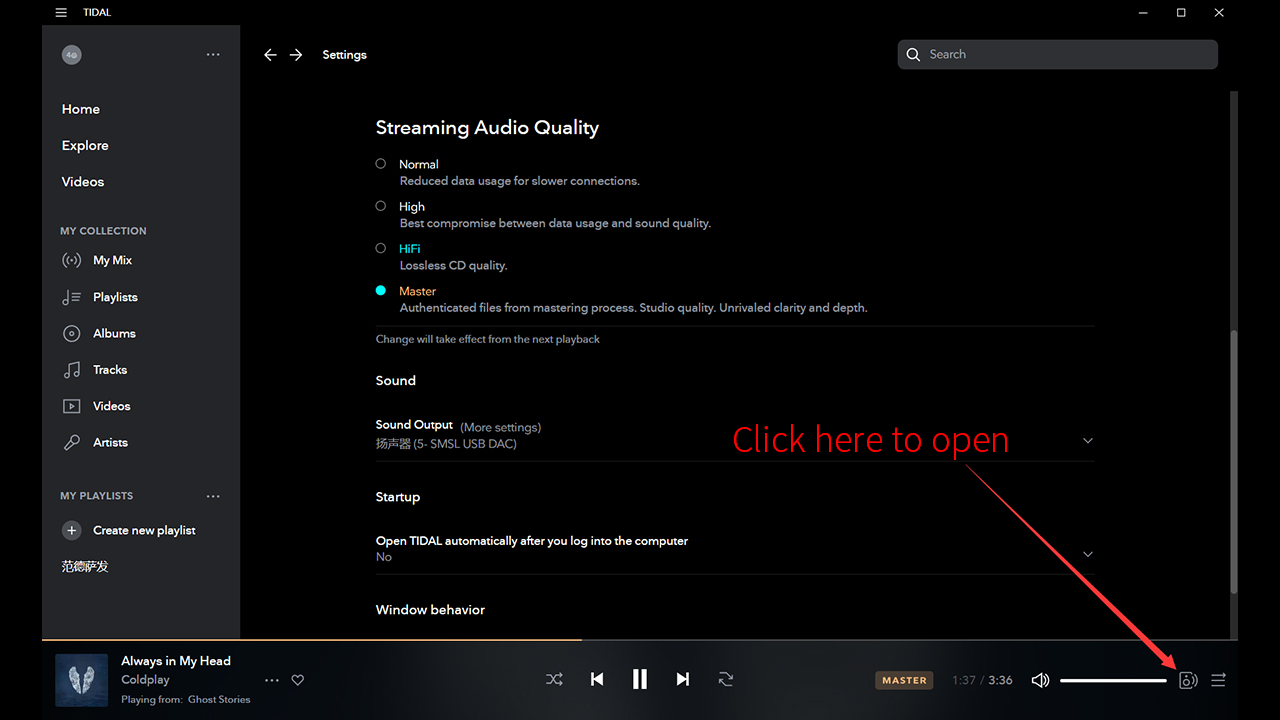Adjust the volume slider
This screenshot has width=1280, height=720.
click(x=1113, y=680)
